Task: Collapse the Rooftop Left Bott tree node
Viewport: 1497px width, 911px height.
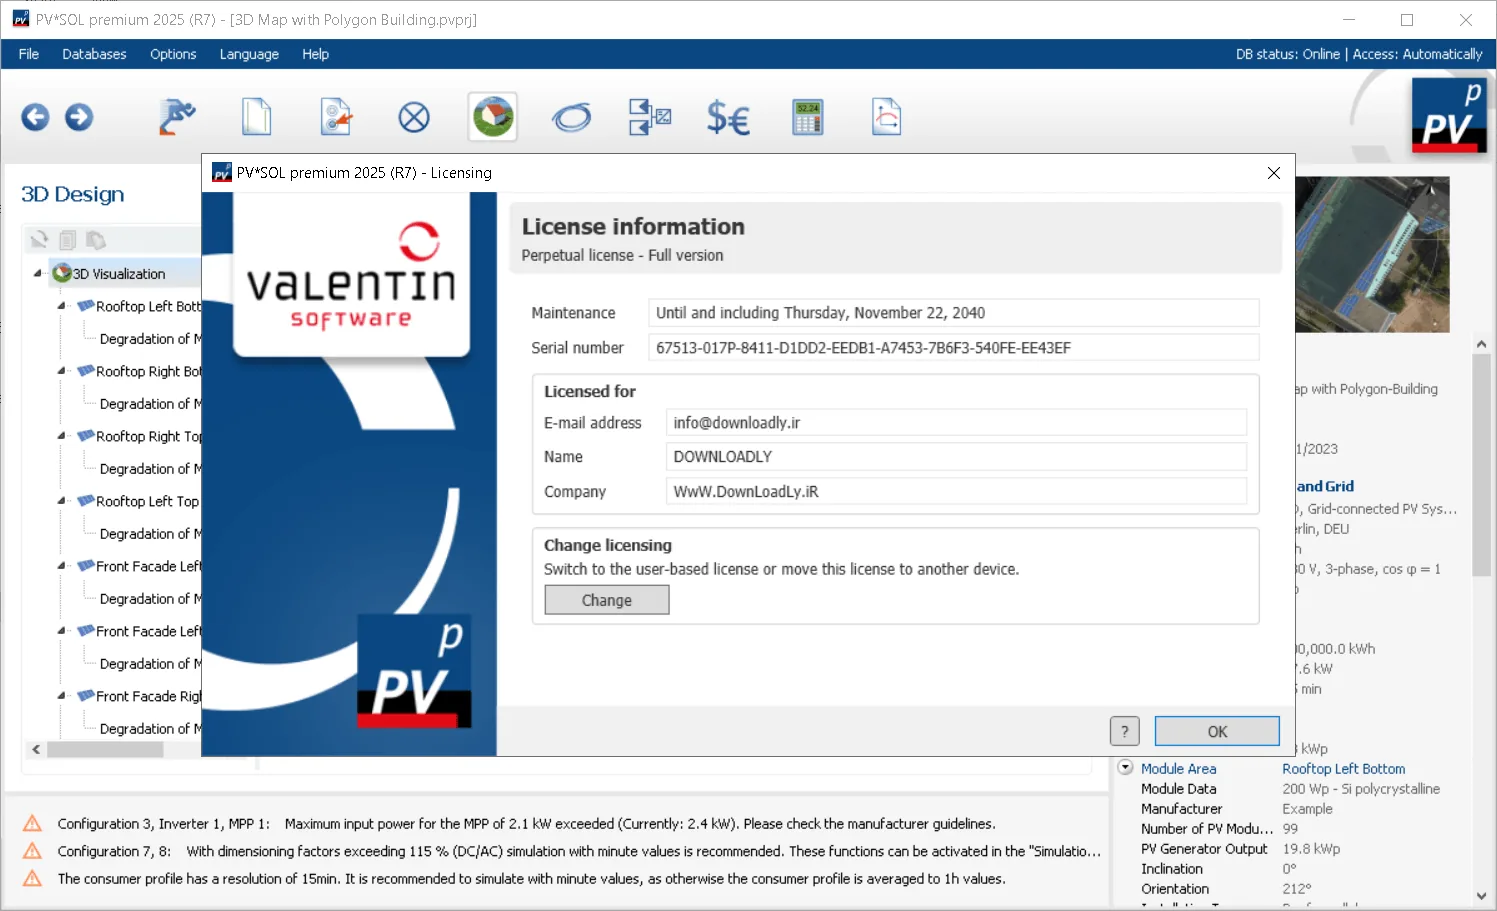Action: (x=61, y=306)
